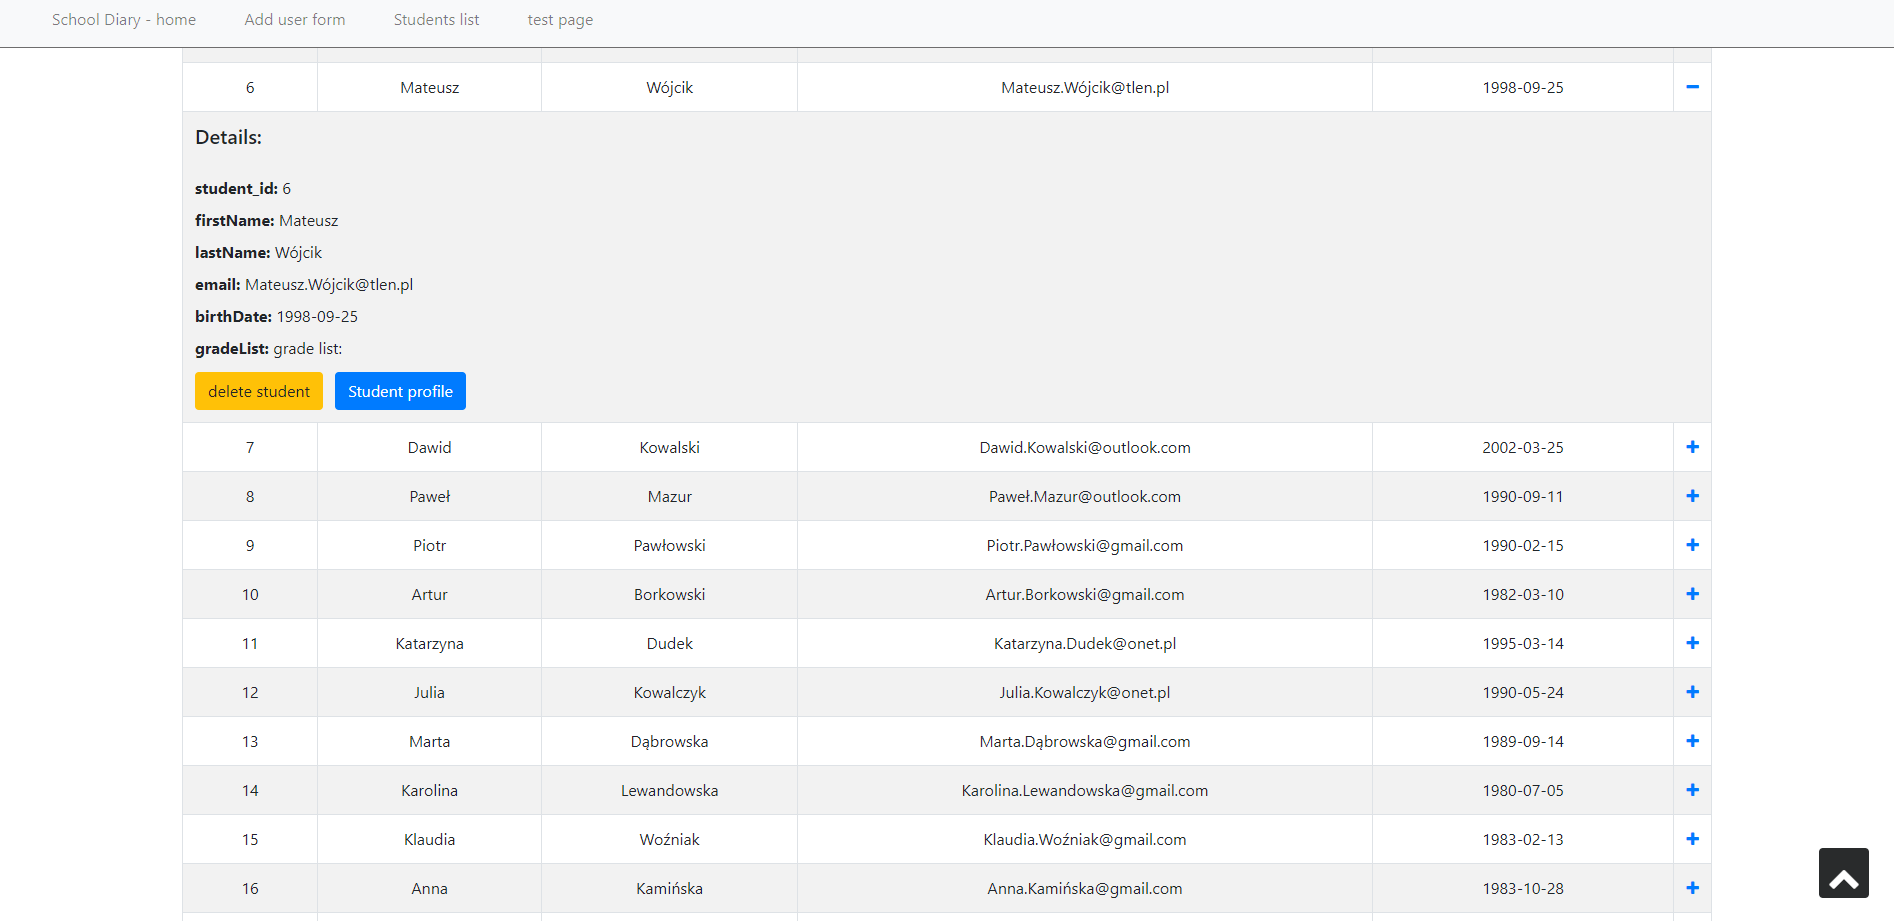This screenshot has width=1894, height=921.
Task: Select email Marta.Dąbrowska@gmail.com
Action: tap(1085, 741)
